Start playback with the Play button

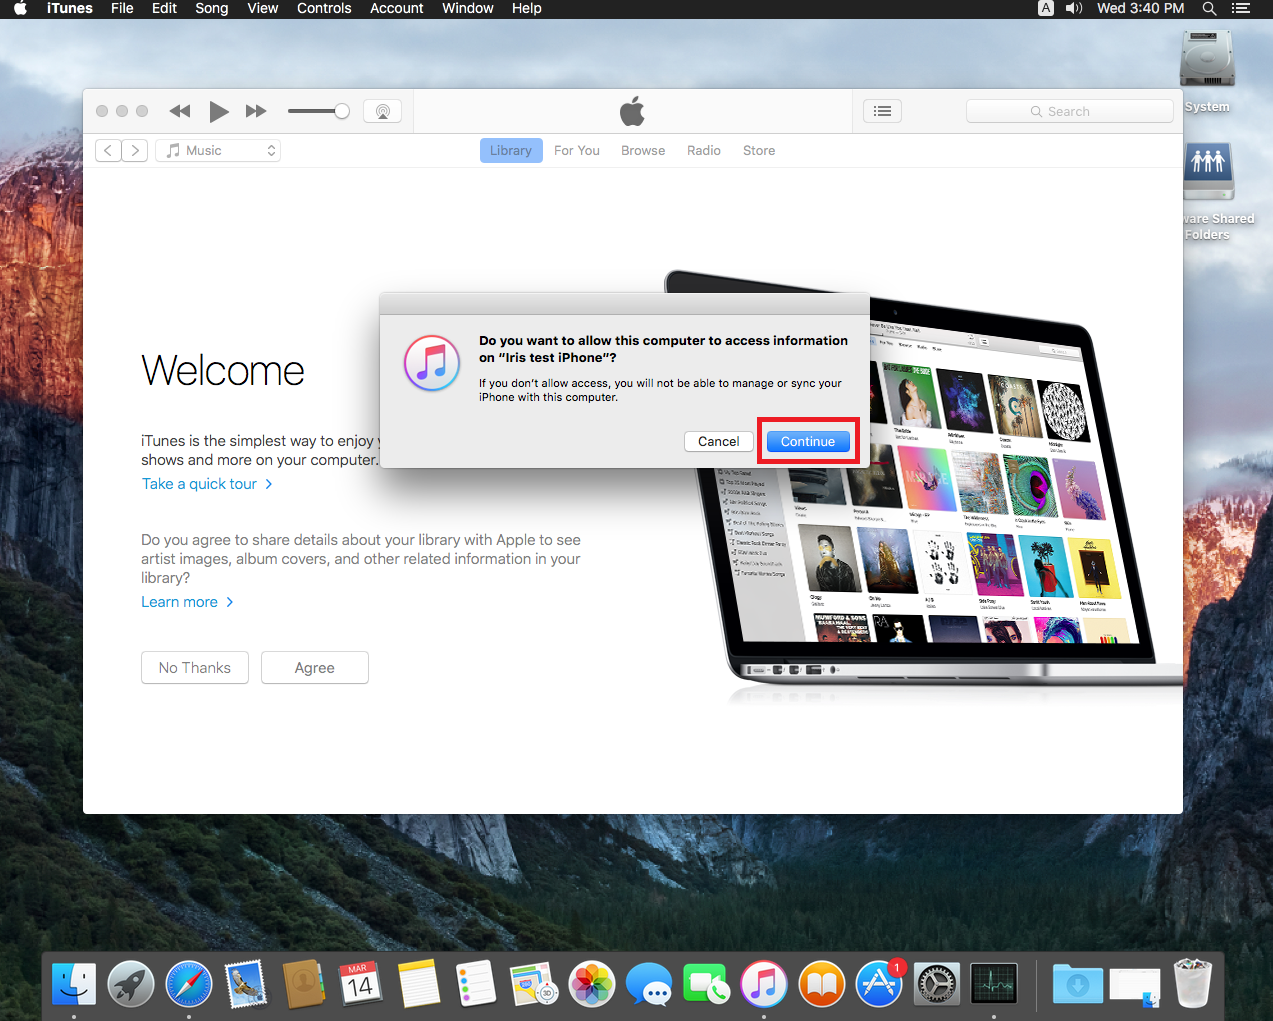point(219,111)
